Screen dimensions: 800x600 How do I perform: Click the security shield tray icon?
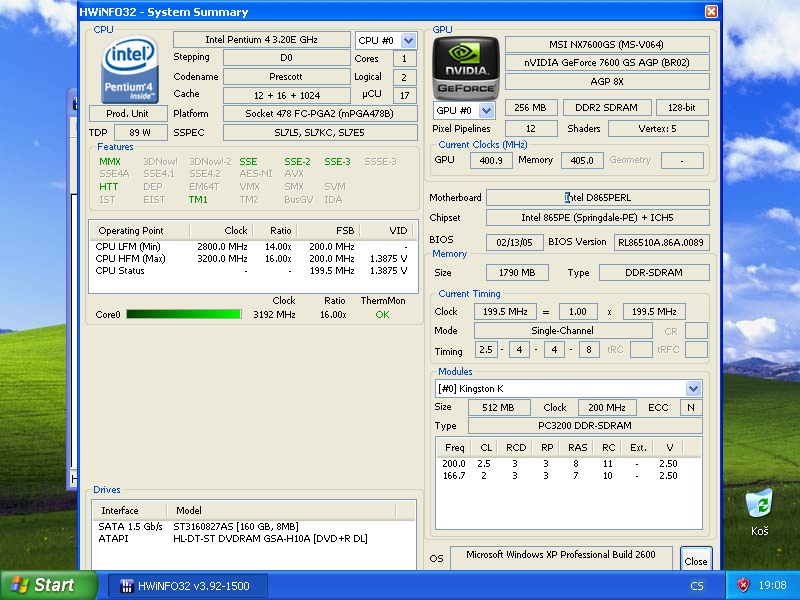tap(743, 585)
